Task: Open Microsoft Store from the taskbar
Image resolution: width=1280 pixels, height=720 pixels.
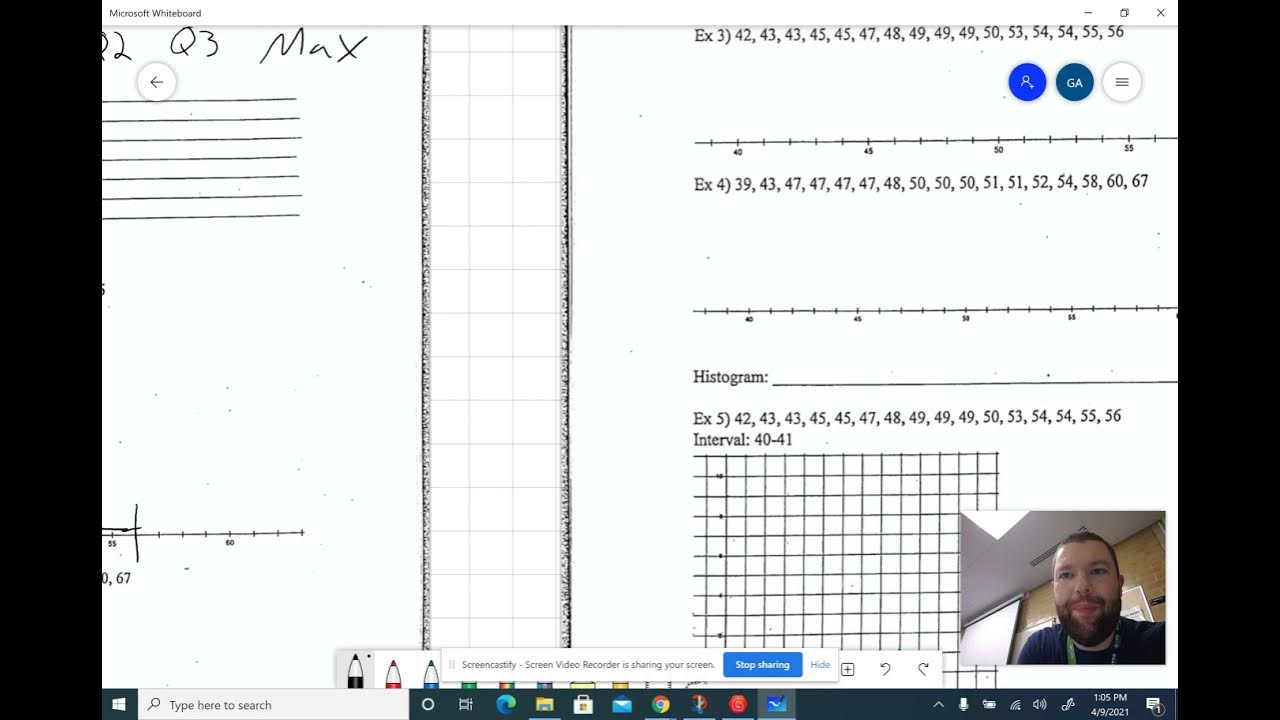Action: pos(583,704)
